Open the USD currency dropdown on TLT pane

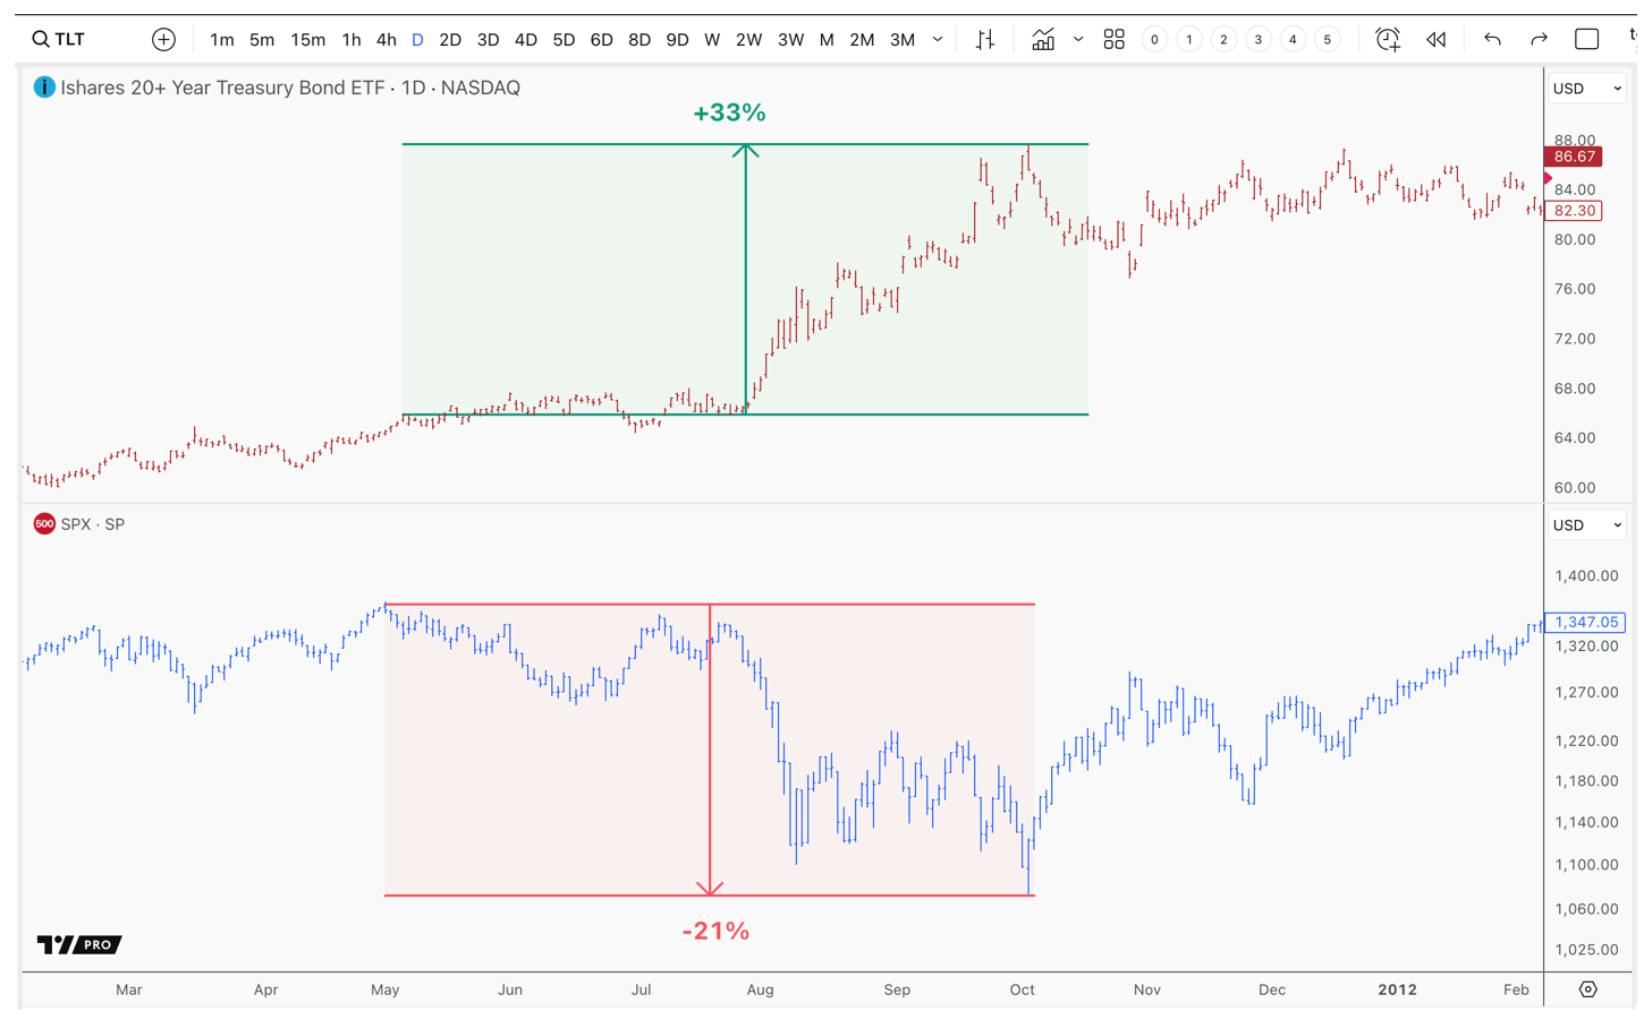click(1587, 88)
